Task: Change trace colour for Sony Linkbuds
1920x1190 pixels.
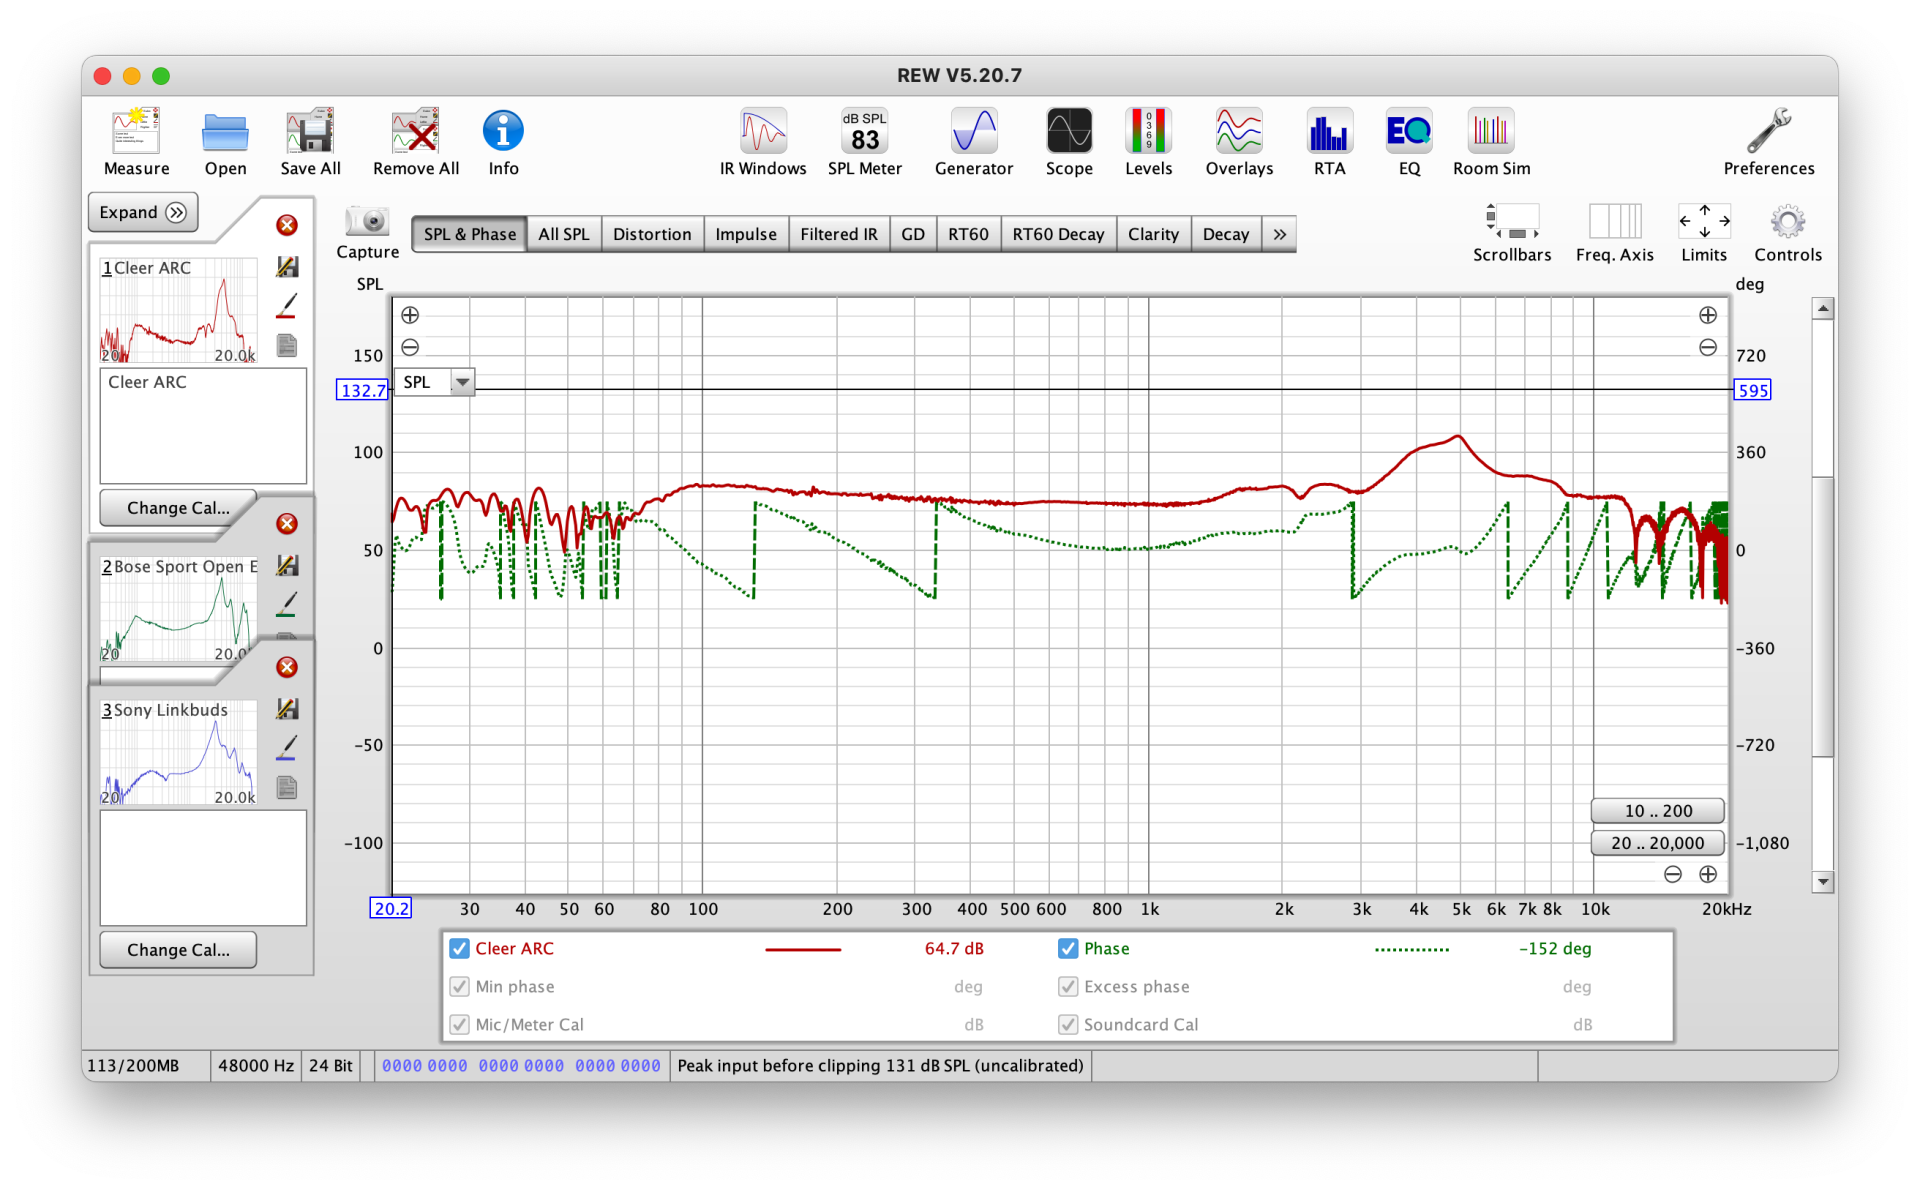Action: (x=287, y=748)
